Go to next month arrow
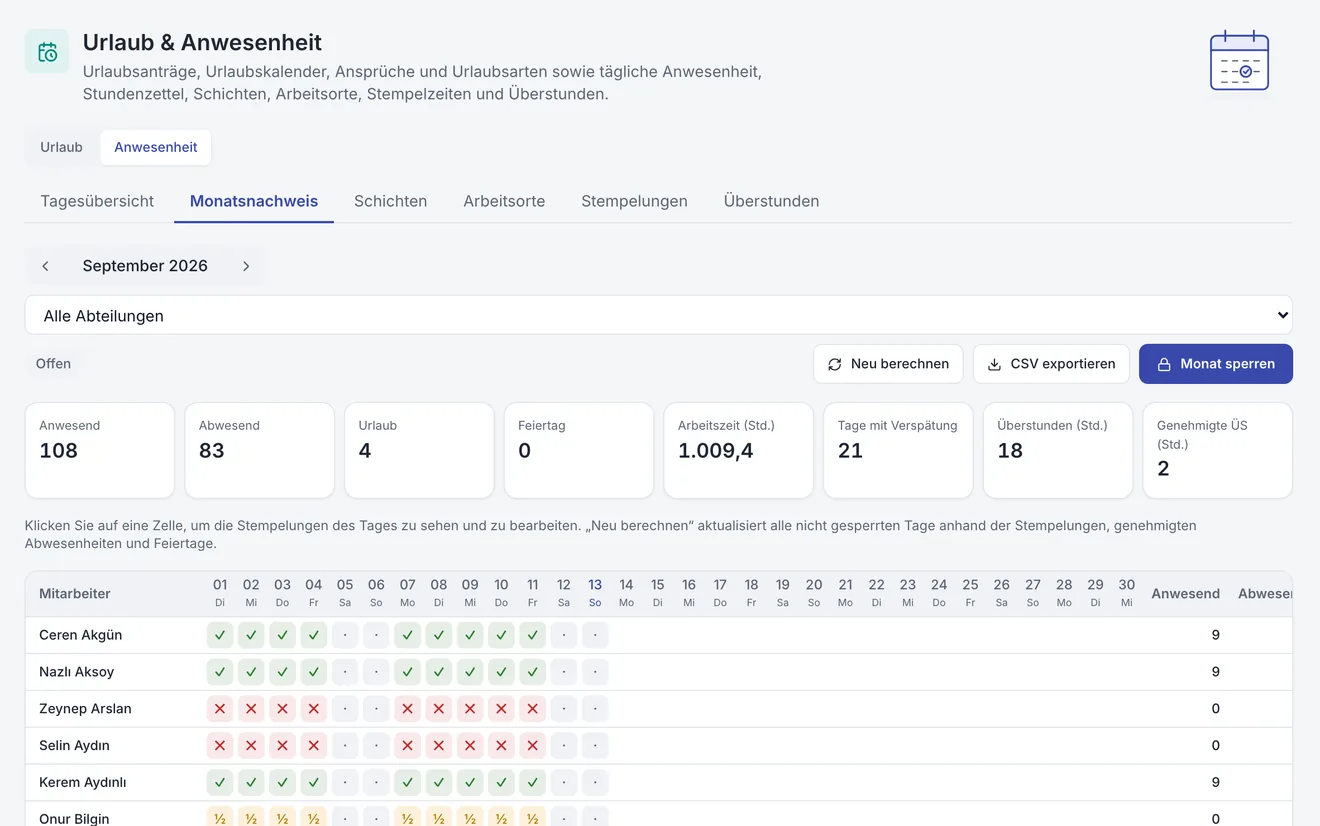Screen dimensions: 1320x826 click(x=246, y=266)
